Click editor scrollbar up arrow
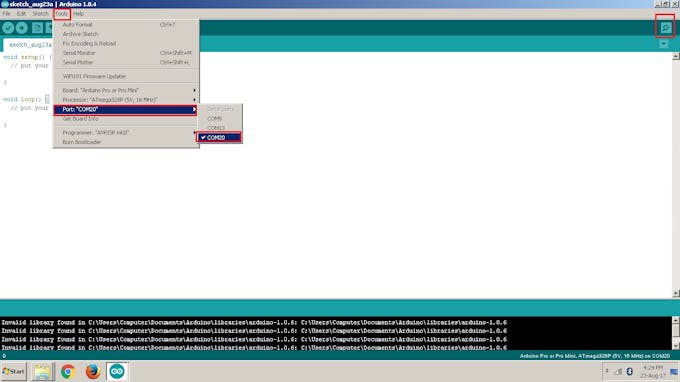Image resolution: width=680 pixels, height=382 pixels. (676, 56)
